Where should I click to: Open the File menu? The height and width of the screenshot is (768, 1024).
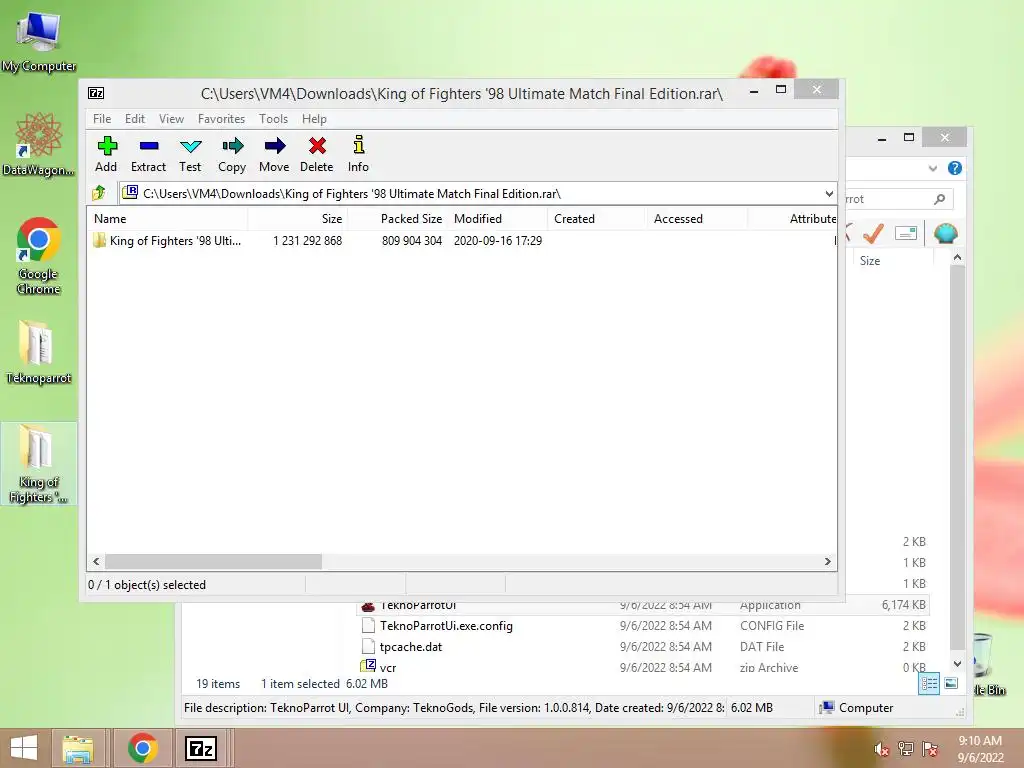[x=102, y=119]
